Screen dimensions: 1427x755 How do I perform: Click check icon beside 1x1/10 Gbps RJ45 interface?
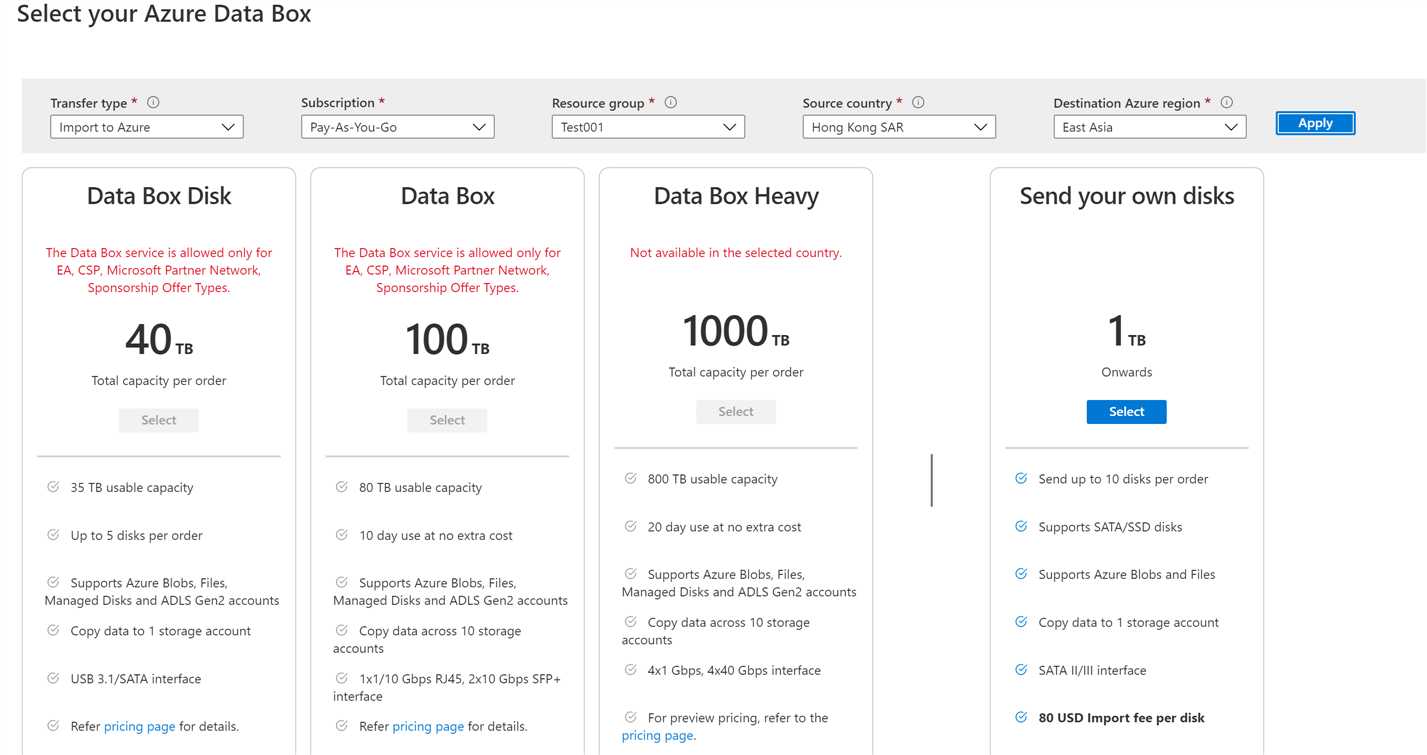pyautogui.click(x=342, y=678)
